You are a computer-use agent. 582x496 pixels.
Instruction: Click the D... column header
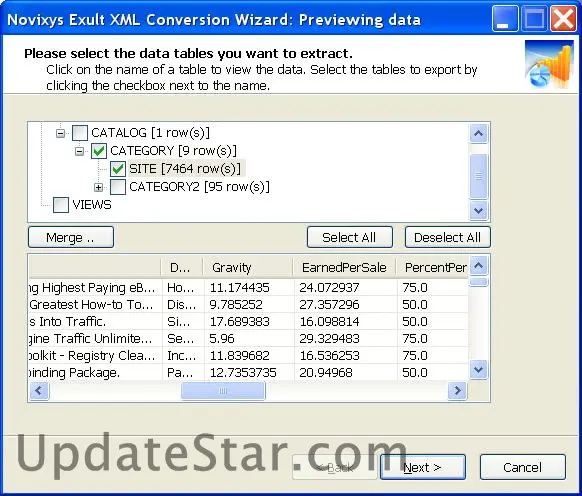tap(182, 267)
